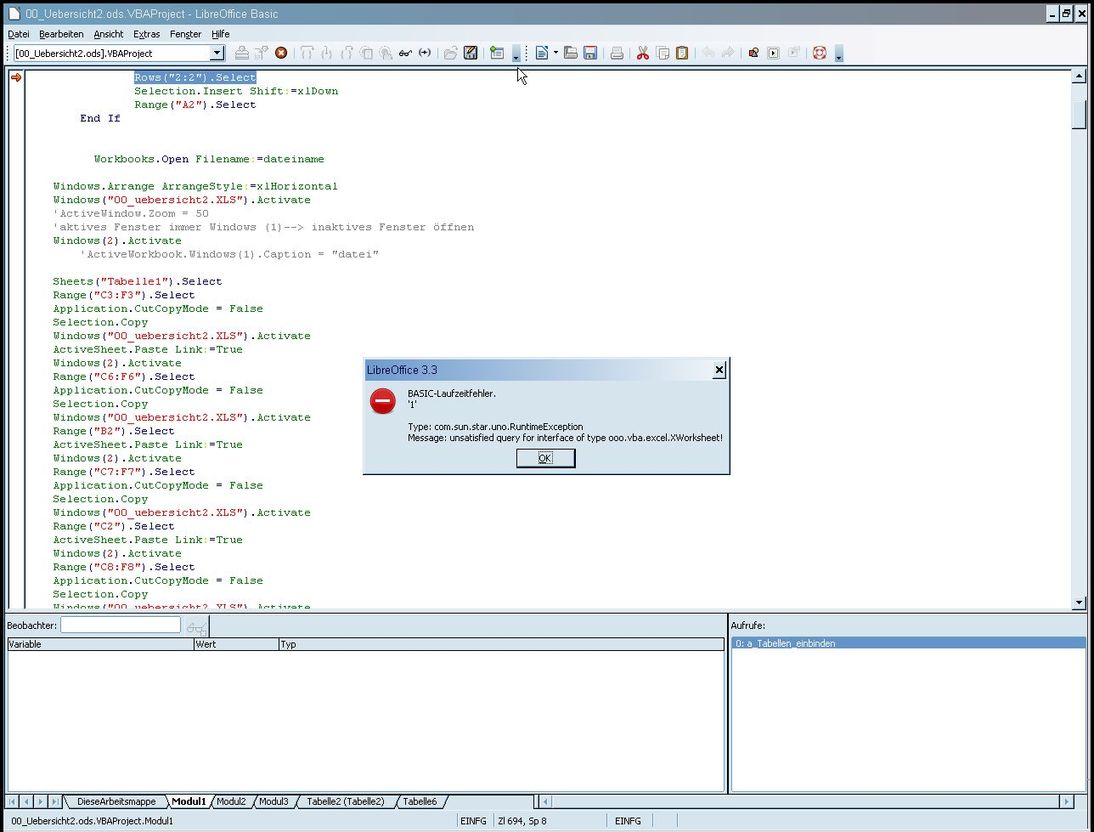The image size is (1094, 832).
Task: Jump to the last module tab
Action: tap(55, 801)
